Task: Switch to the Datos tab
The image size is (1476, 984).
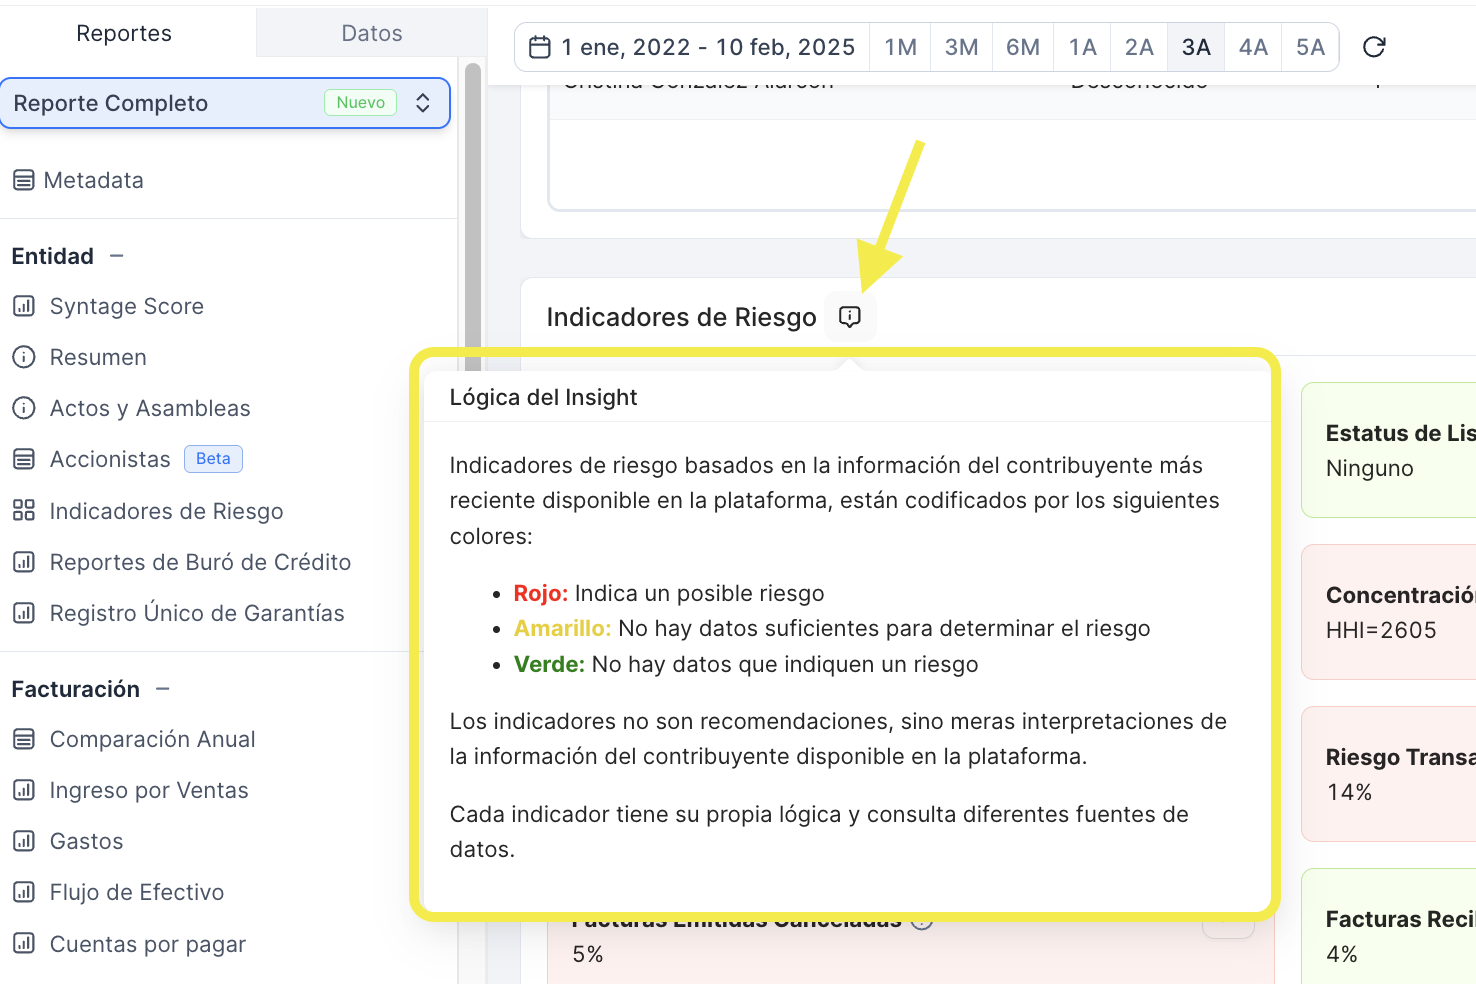Action: 372,33
